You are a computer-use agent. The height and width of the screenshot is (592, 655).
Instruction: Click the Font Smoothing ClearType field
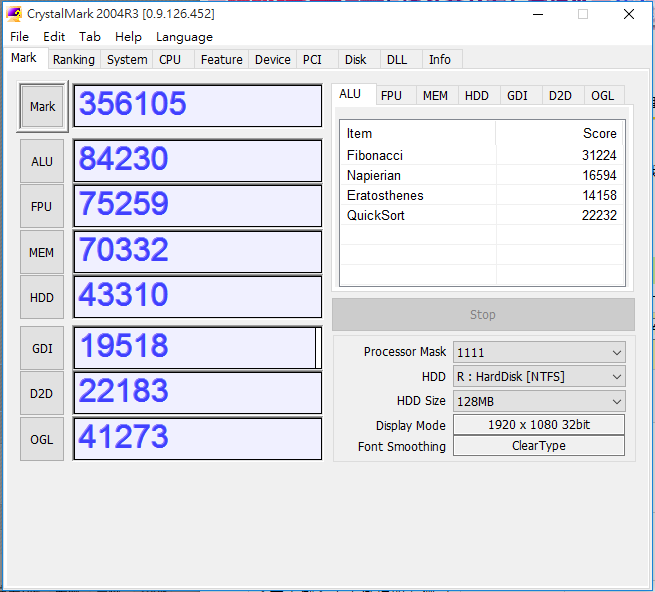point(539,446)
